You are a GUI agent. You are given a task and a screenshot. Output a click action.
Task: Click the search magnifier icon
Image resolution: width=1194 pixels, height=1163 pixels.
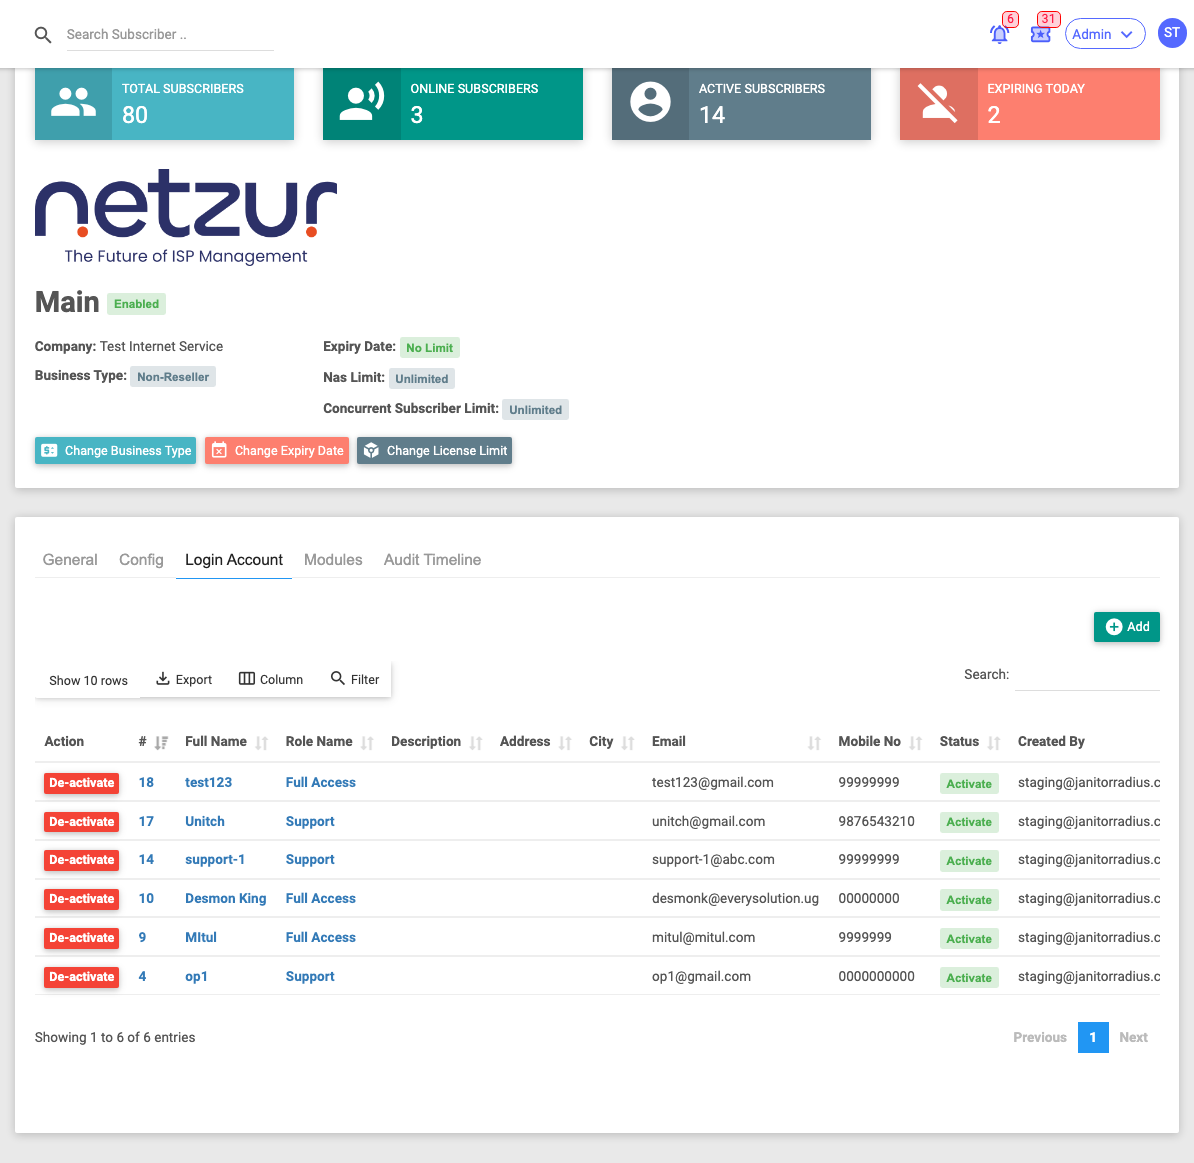(43, 35)
